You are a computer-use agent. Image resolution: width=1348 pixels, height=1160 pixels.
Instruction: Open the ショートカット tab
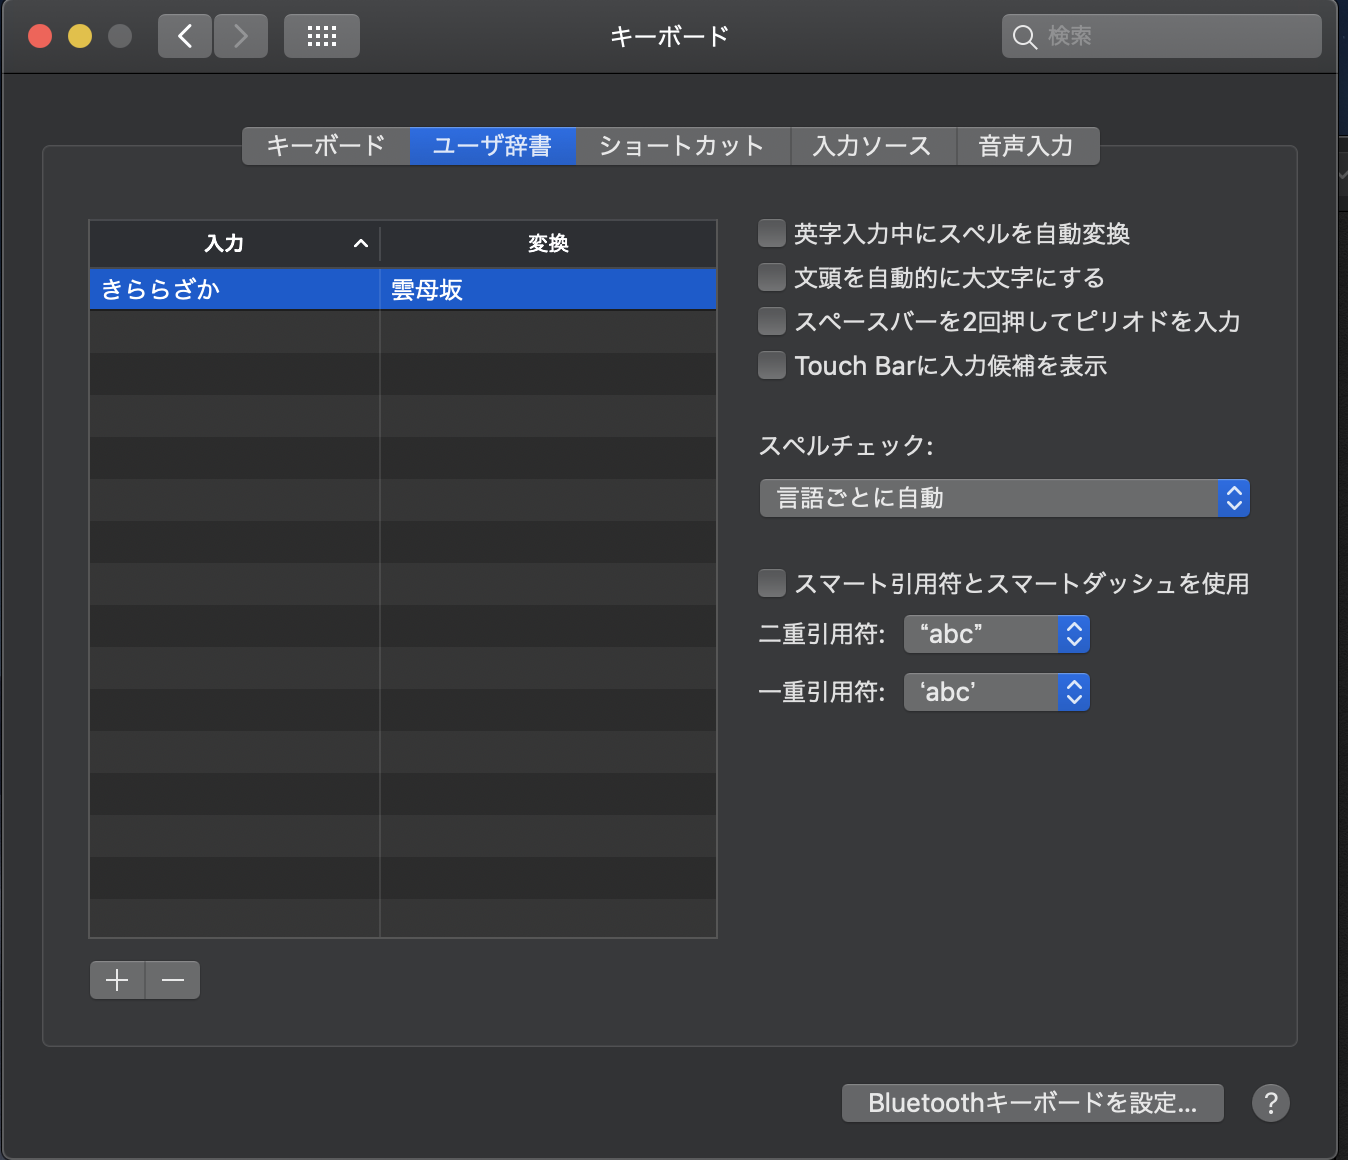click(x=682, y=146)
